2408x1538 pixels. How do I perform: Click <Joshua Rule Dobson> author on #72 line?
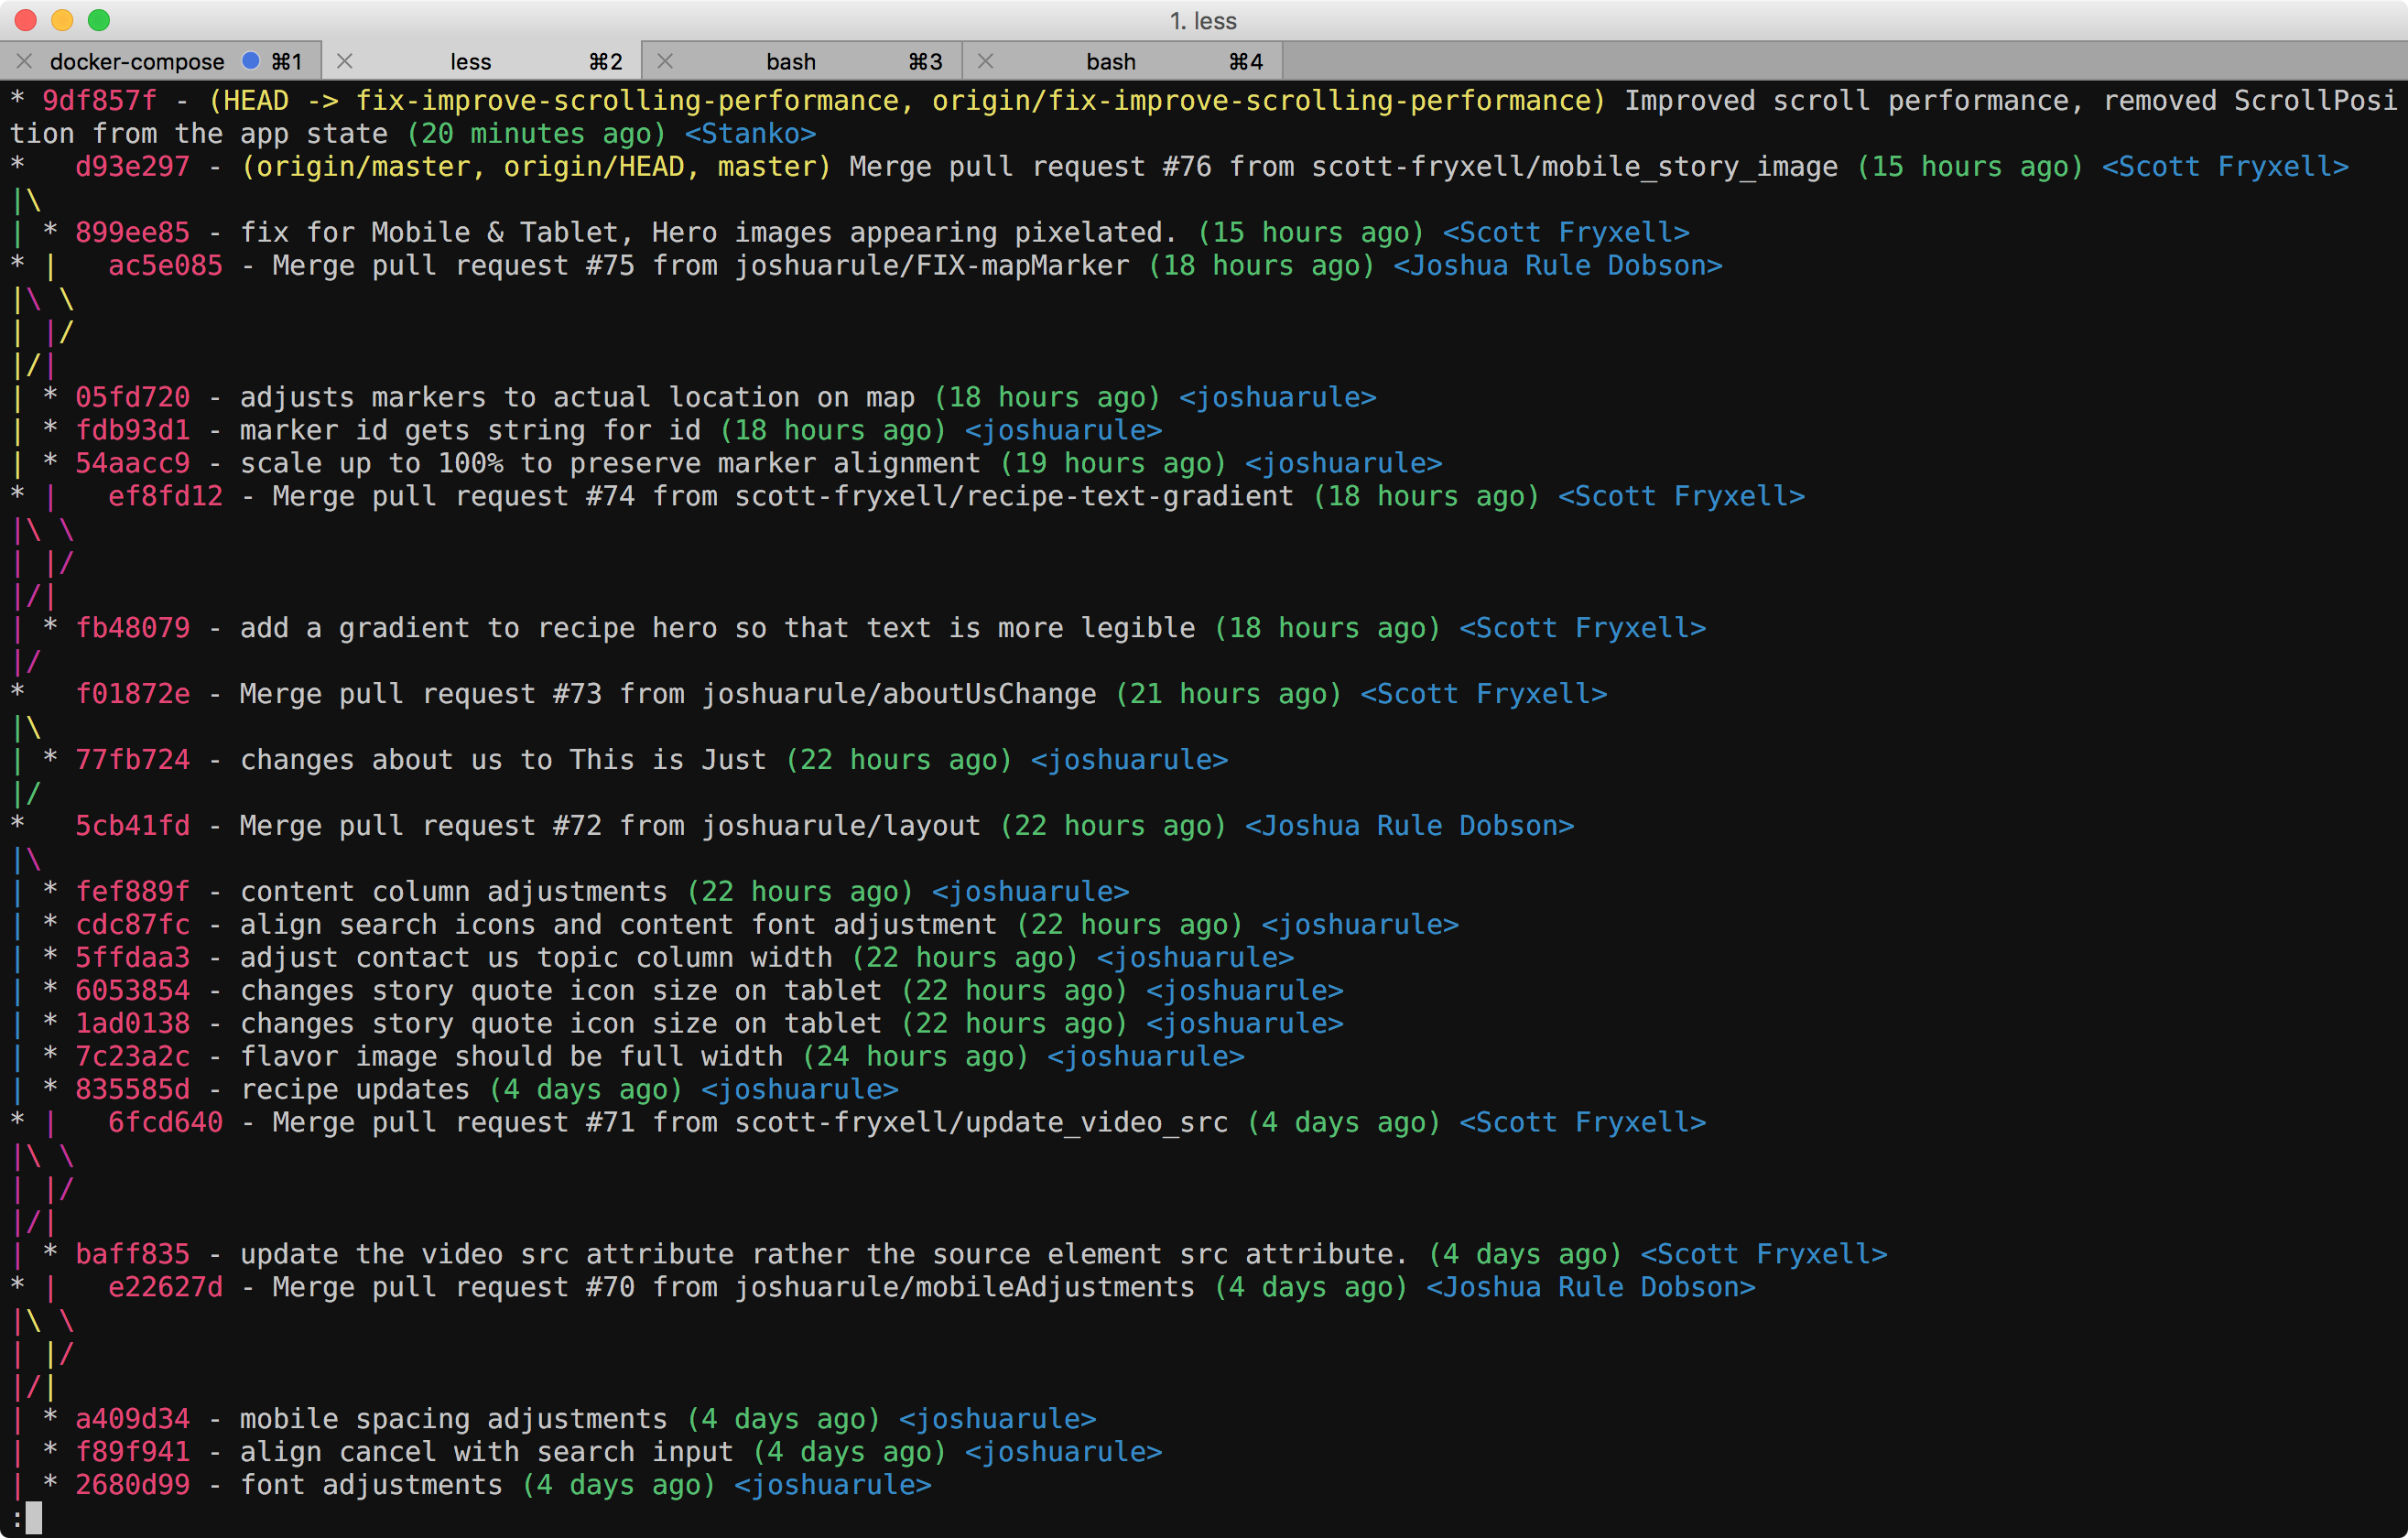[1409, 827]
